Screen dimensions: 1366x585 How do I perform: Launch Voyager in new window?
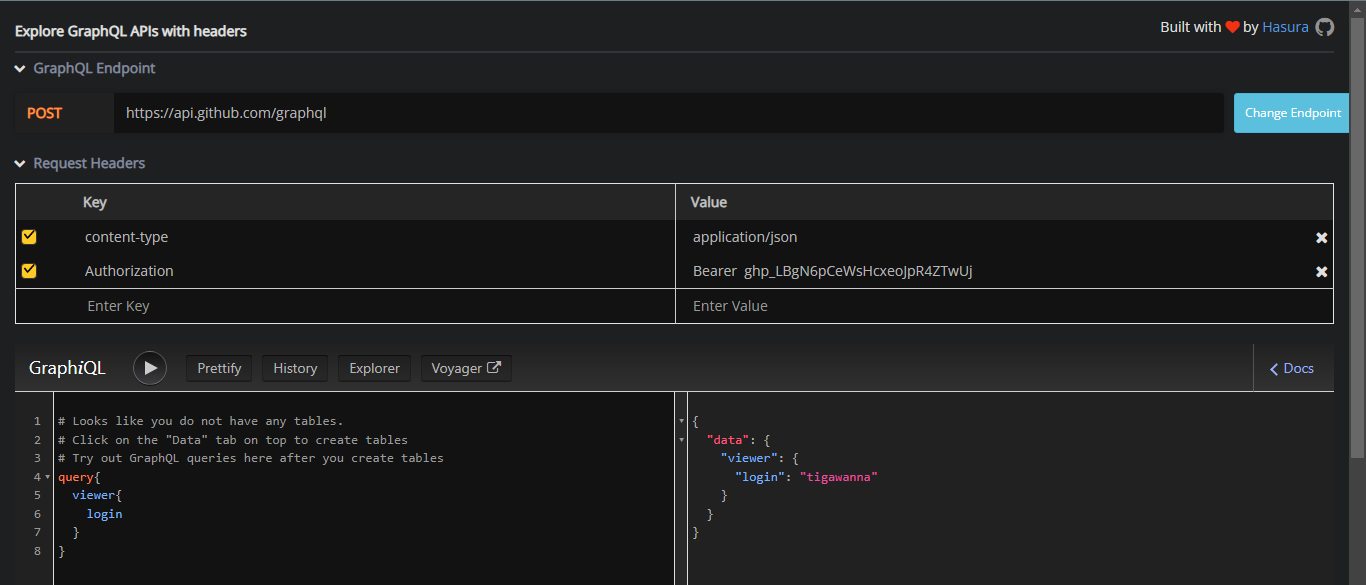coord(465,368)
